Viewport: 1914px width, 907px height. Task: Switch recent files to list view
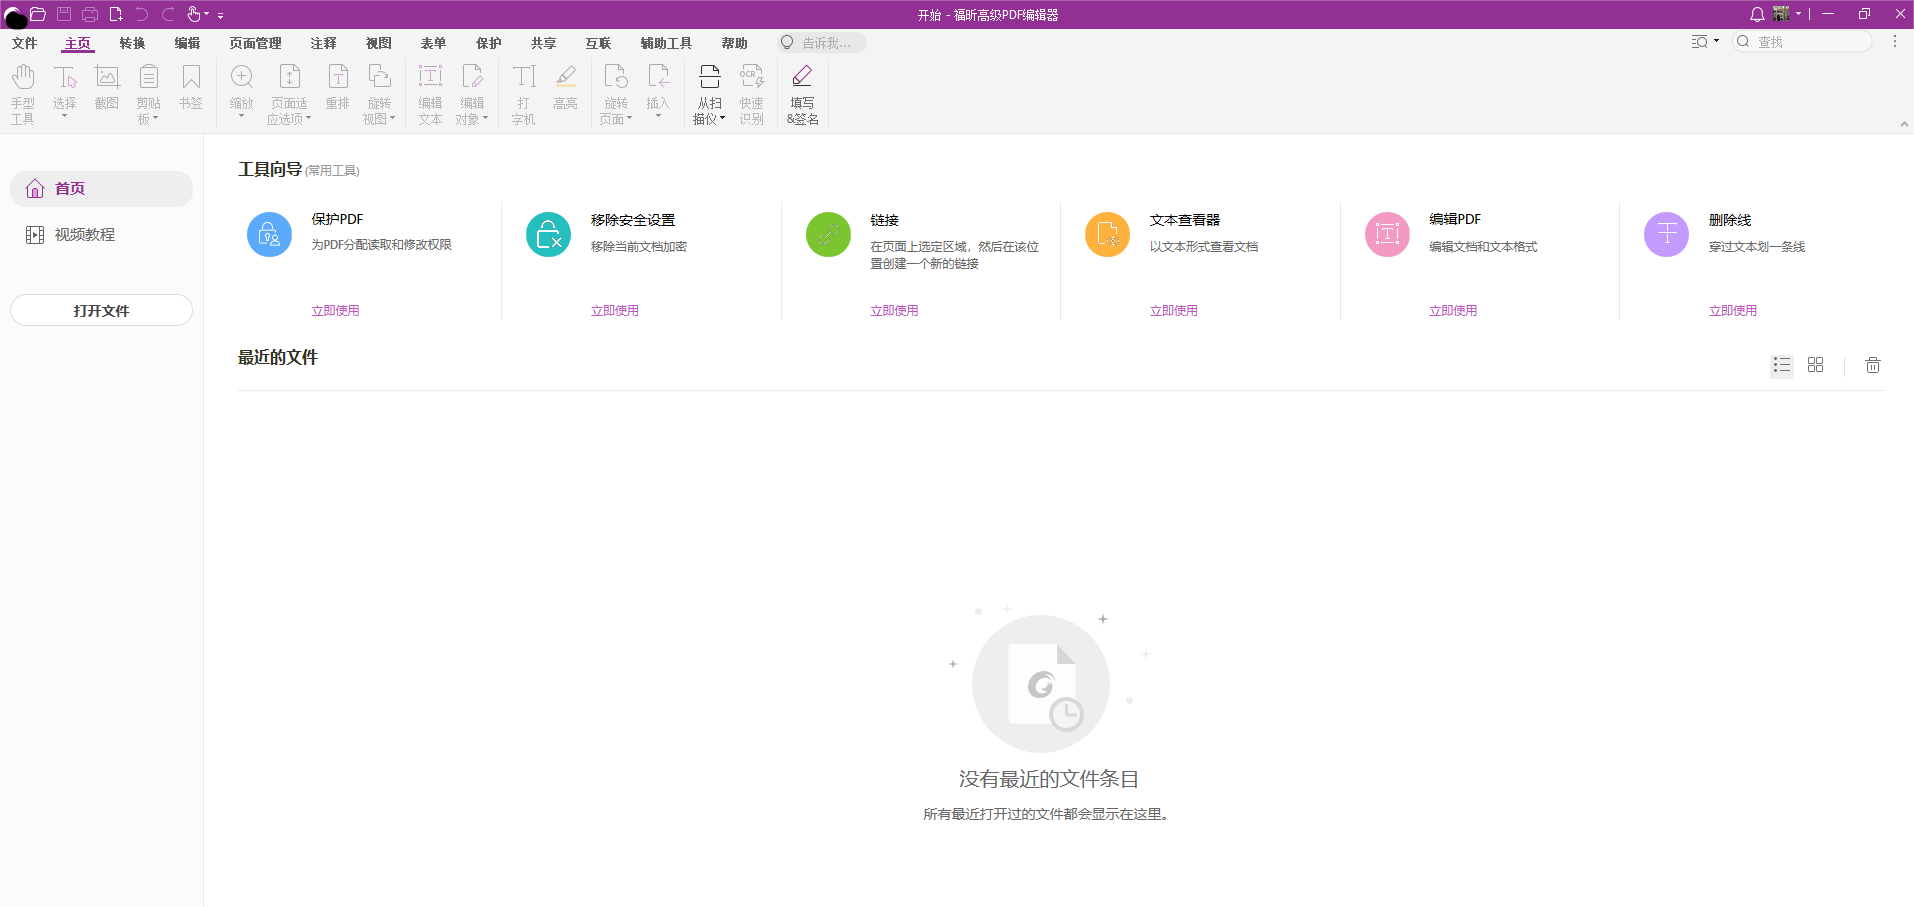1781,365
